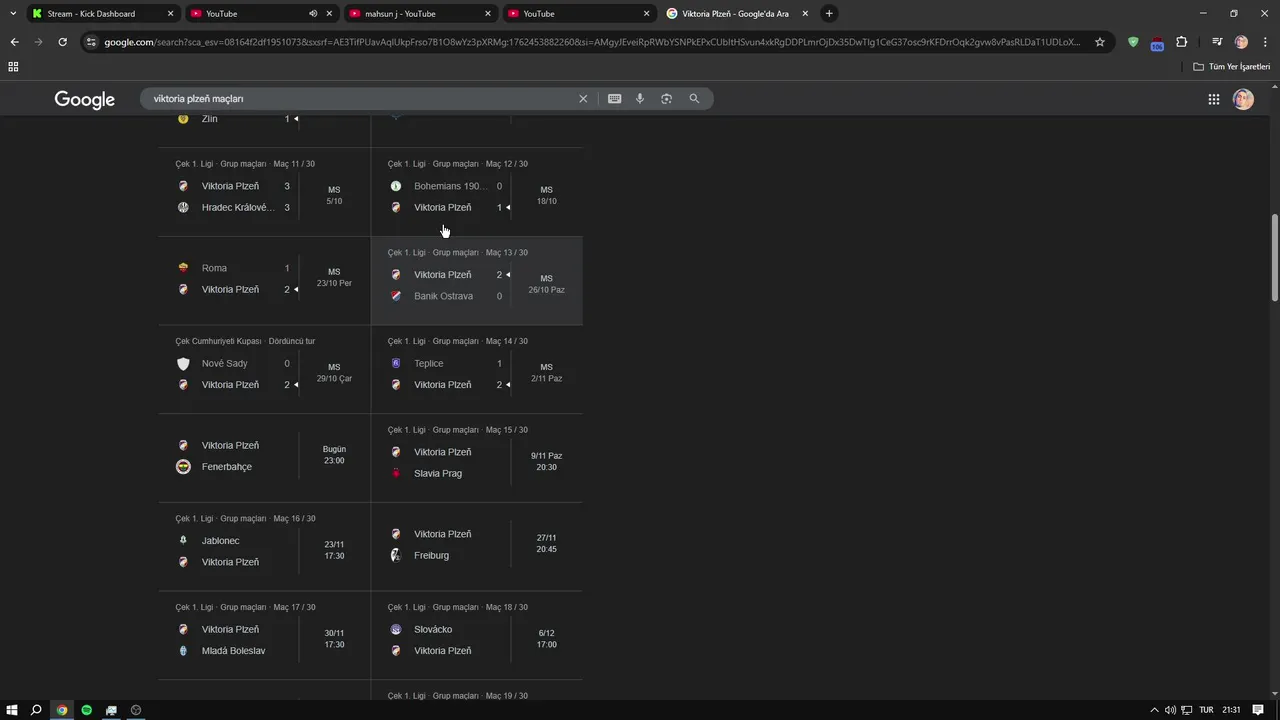Viewport: 1280px width, 720px height.
Task: Go to the Google homepage logo
Action: coord(85,99)
